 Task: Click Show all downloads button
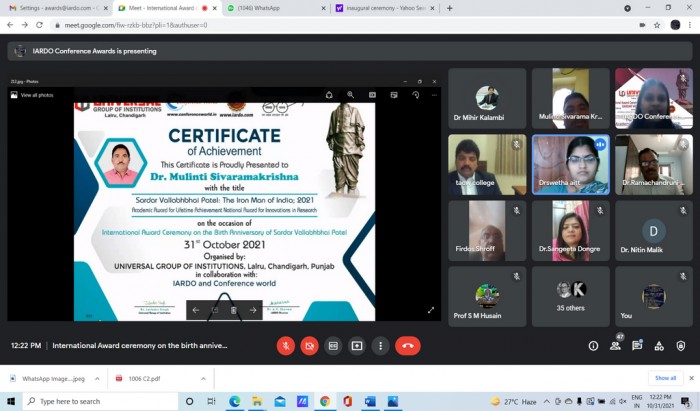[665, 378]
